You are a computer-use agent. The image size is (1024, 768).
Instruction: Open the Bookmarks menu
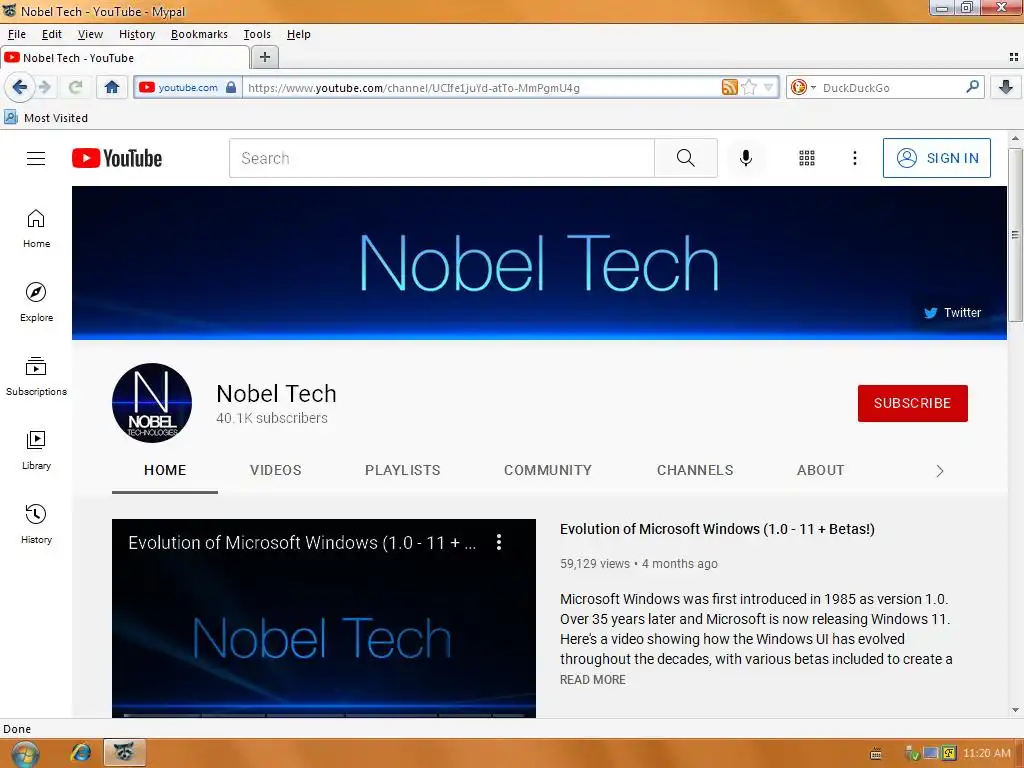[x=199, y=34]
